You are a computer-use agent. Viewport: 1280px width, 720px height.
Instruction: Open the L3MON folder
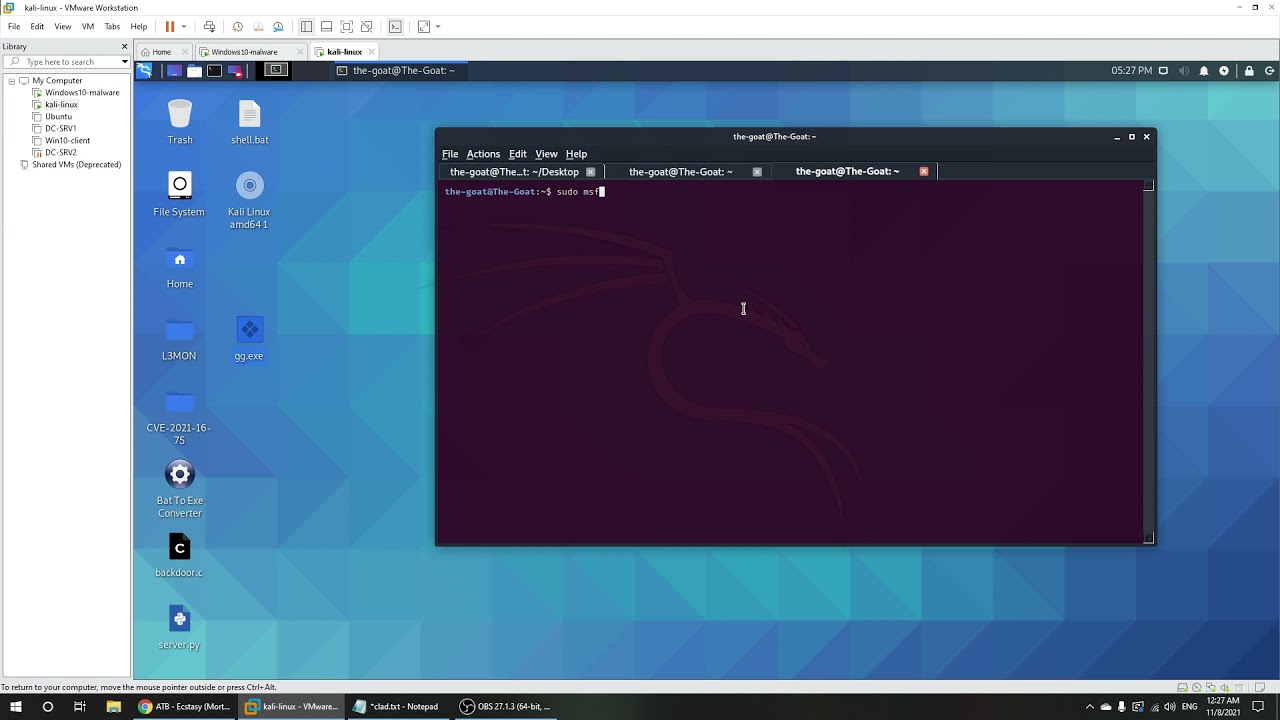click(179, 338)
